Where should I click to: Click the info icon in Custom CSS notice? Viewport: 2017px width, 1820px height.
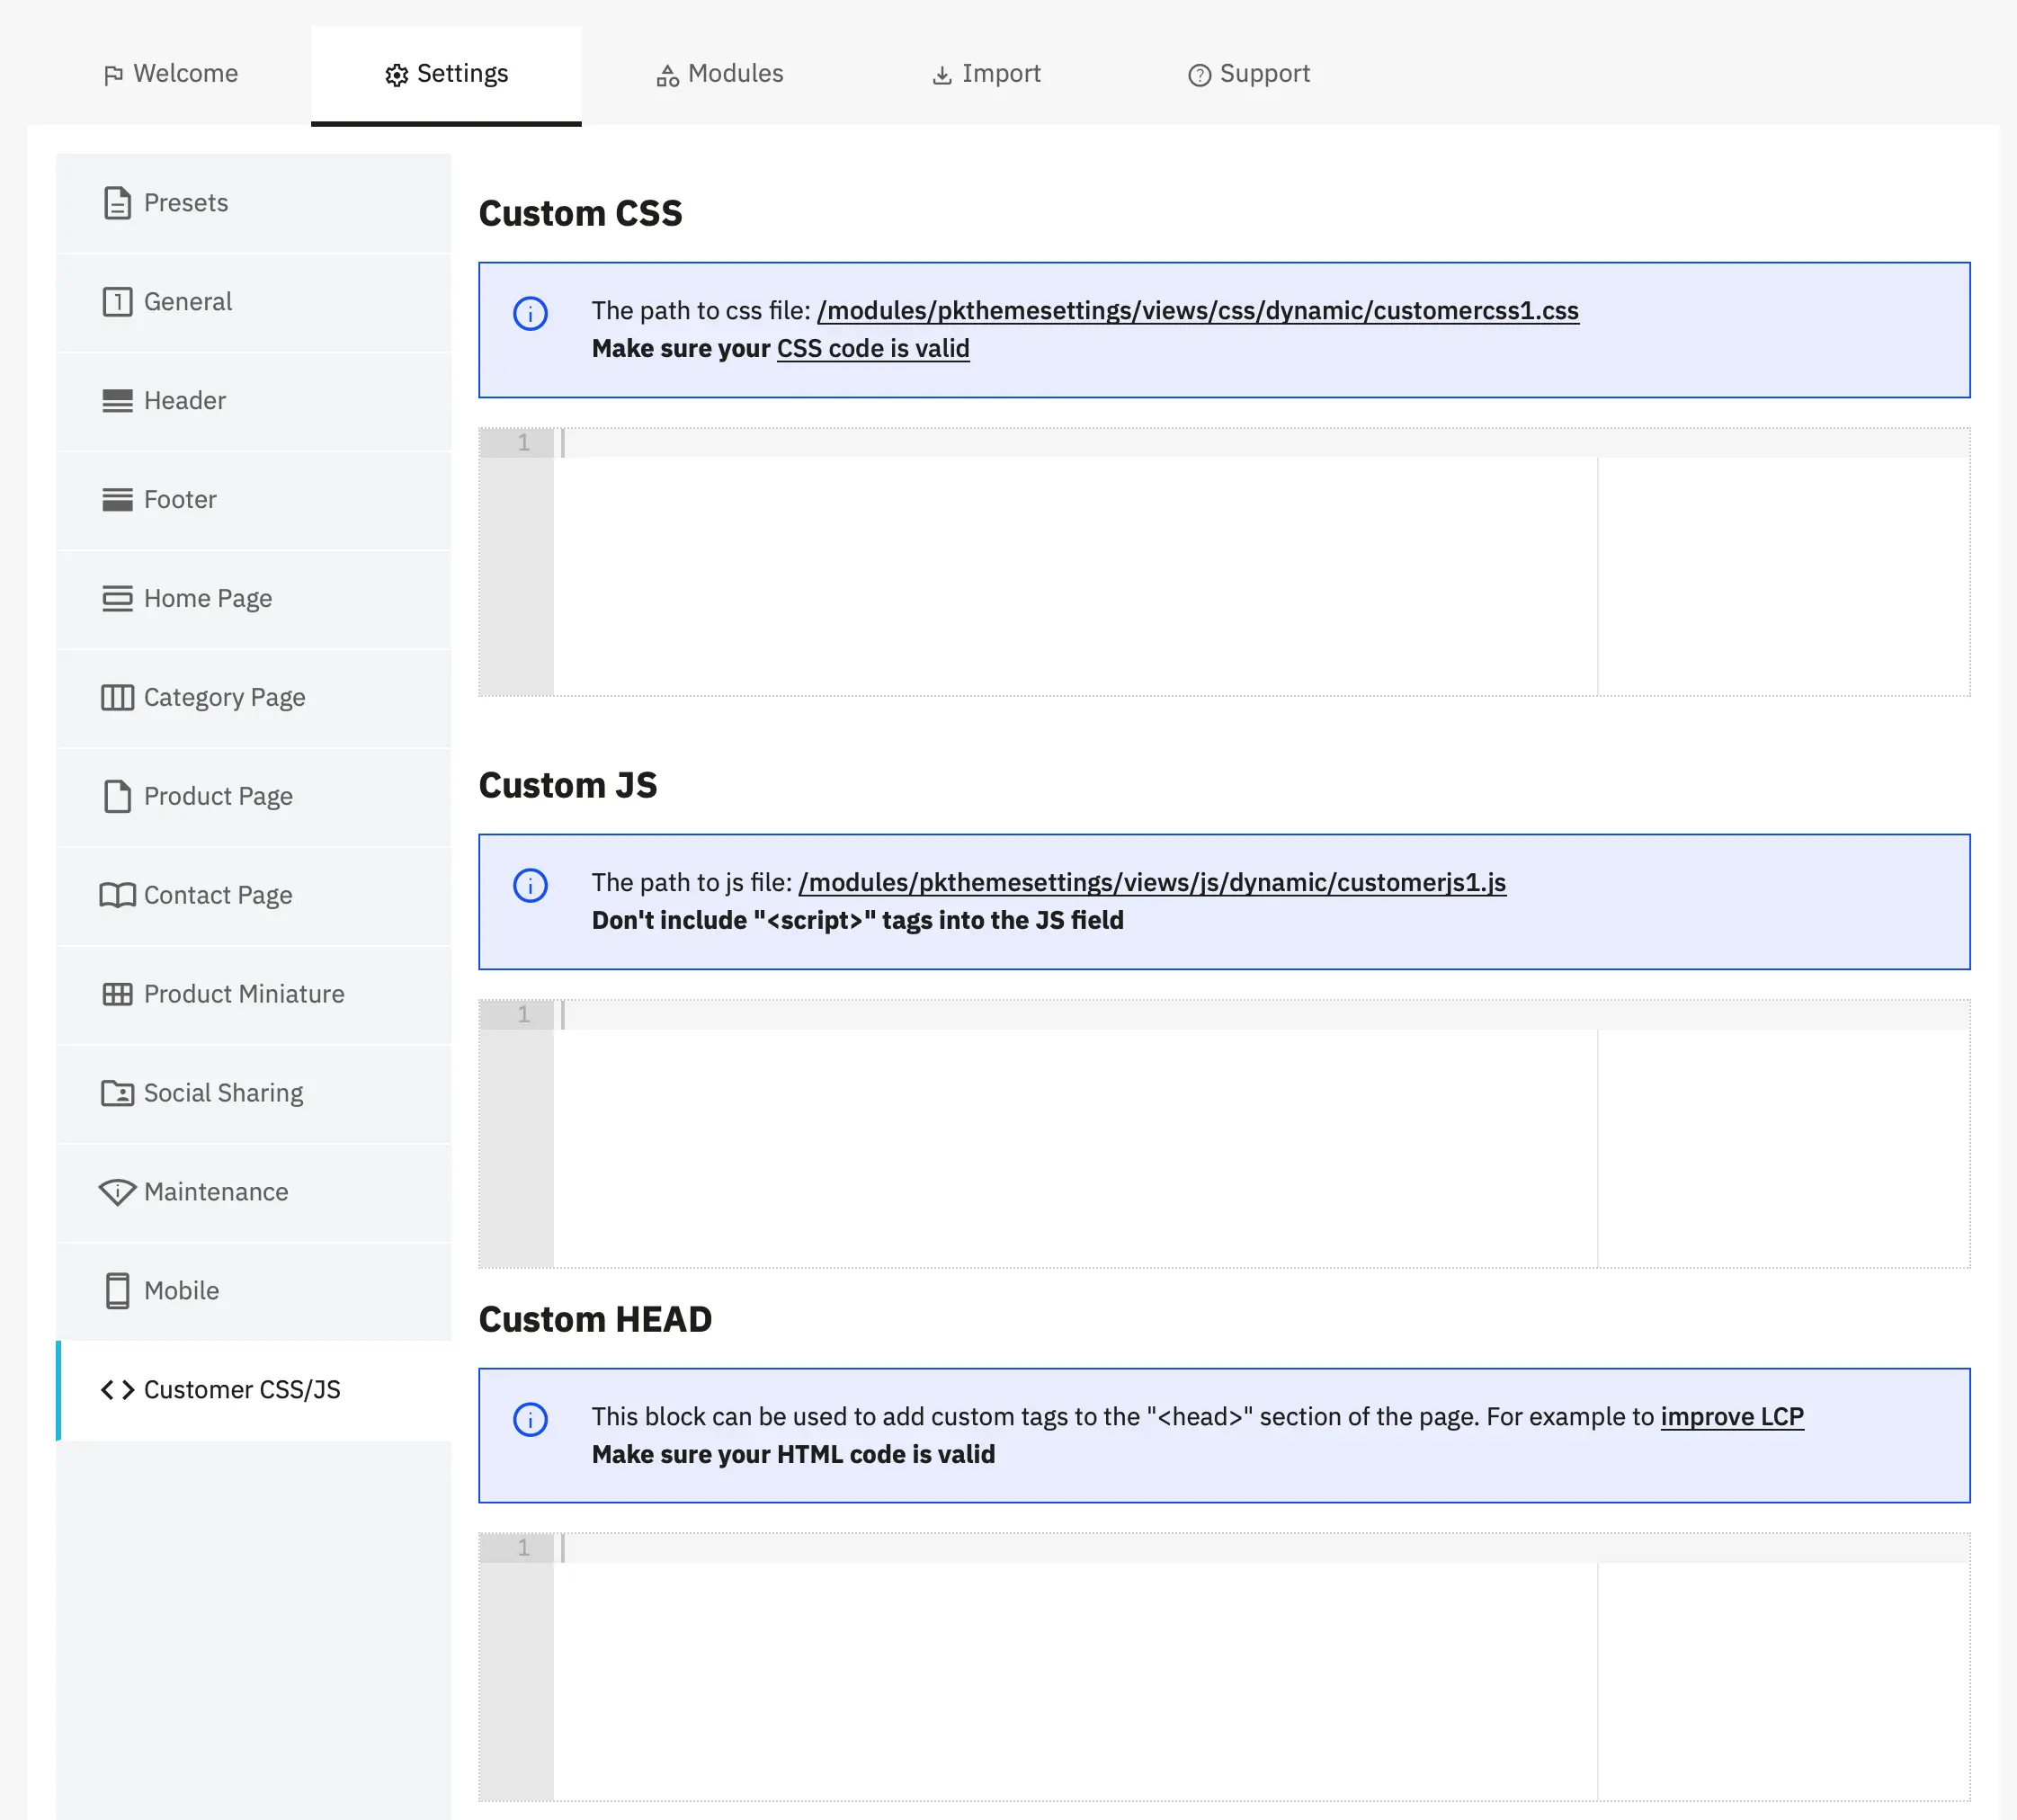click(531, 314)
